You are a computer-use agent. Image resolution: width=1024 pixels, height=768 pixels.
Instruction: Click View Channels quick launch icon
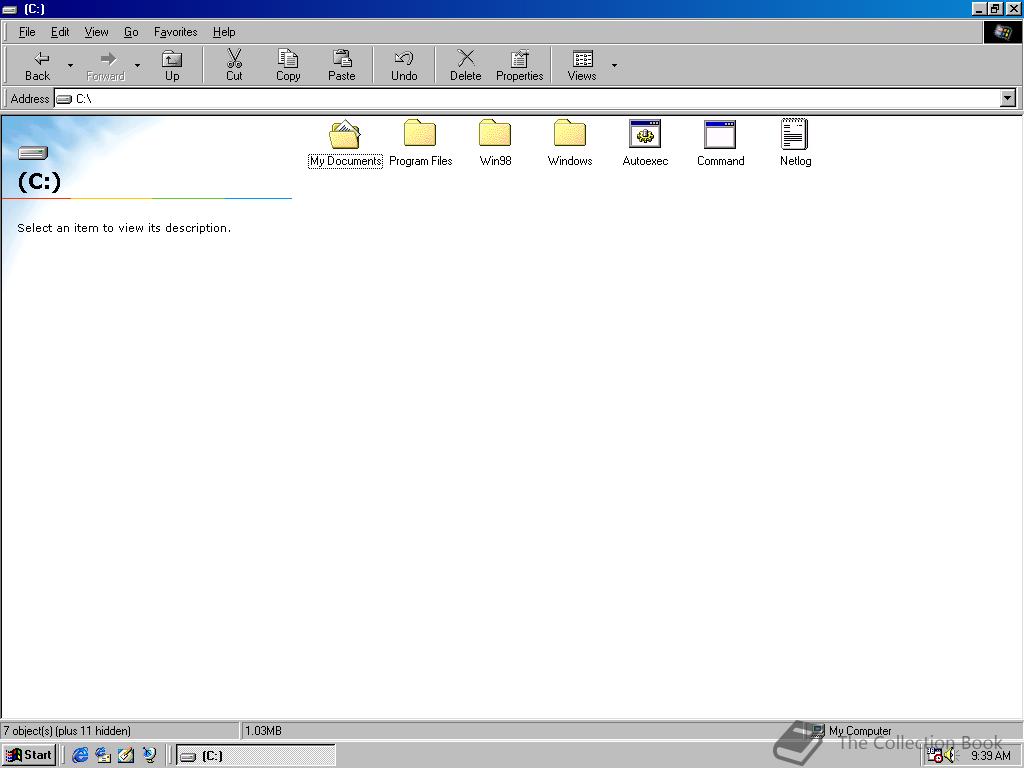point(150,756)
